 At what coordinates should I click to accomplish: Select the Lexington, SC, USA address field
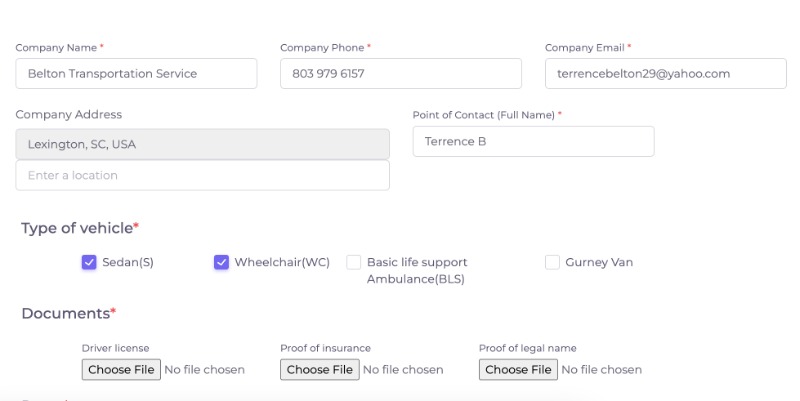pyautogui.click(x=203, y=144)
